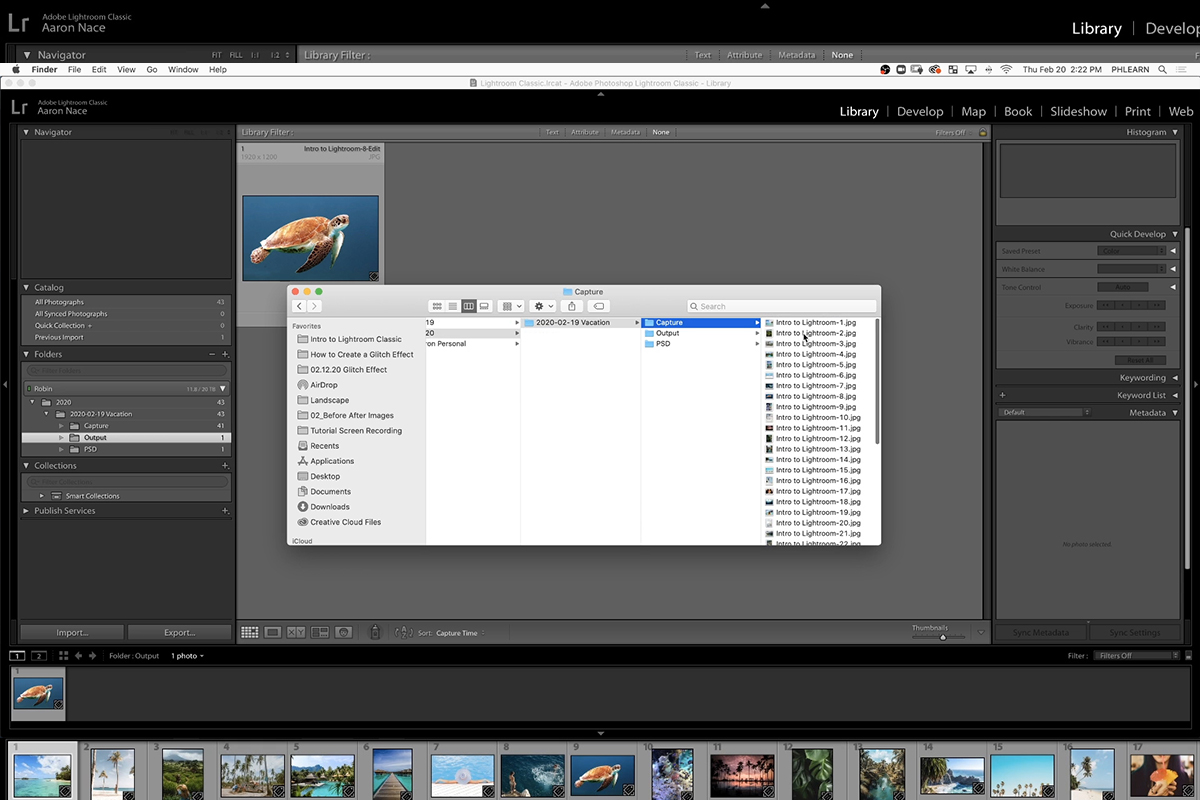Open the Window menu in menu bar
This screenshot has height=800, width=1200.
183,70
